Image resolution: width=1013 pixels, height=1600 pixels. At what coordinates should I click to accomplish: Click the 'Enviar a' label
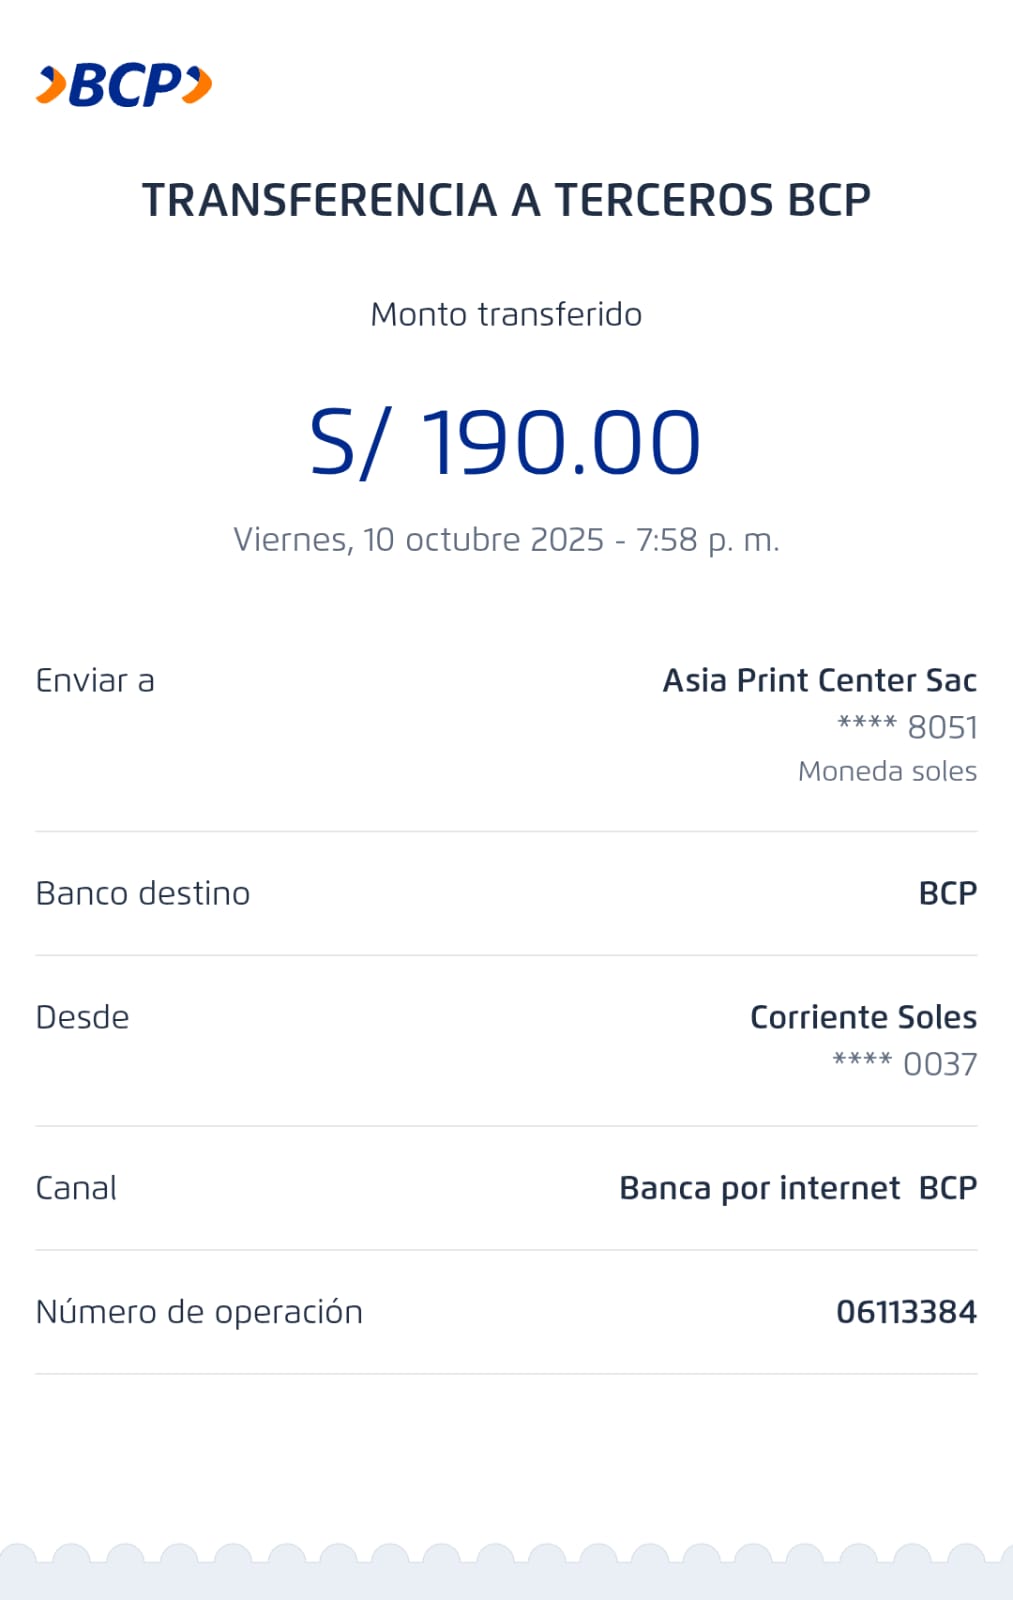95,681
